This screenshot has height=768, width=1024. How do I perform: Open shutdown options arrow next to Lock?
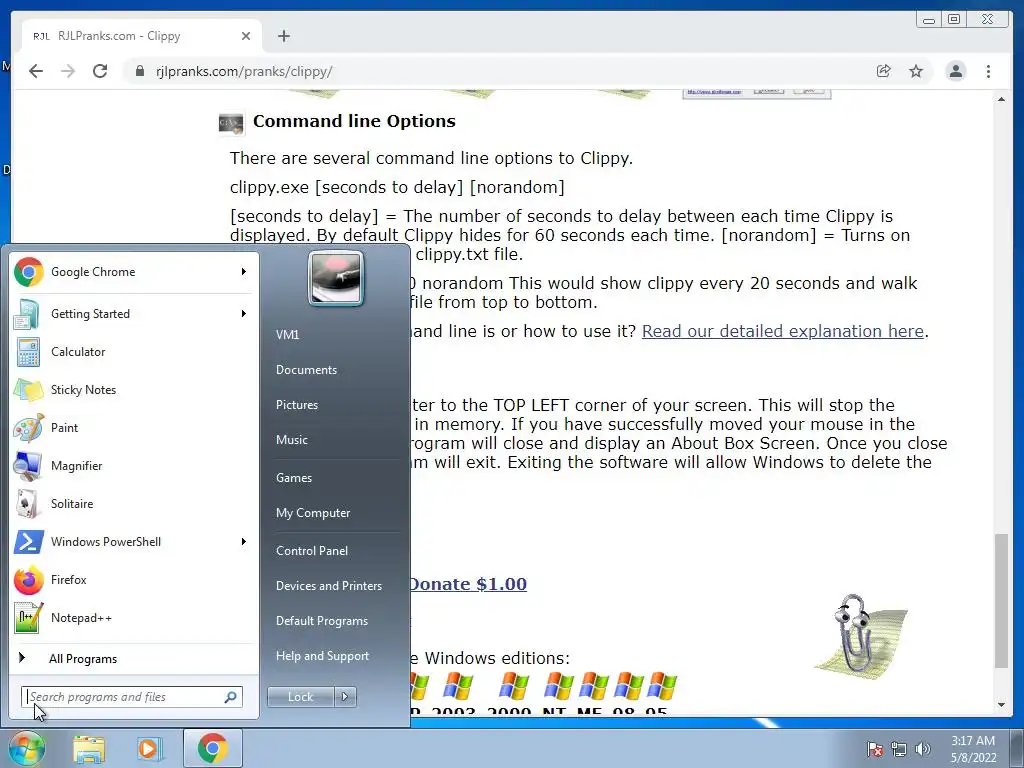click(x=345, y=697)
